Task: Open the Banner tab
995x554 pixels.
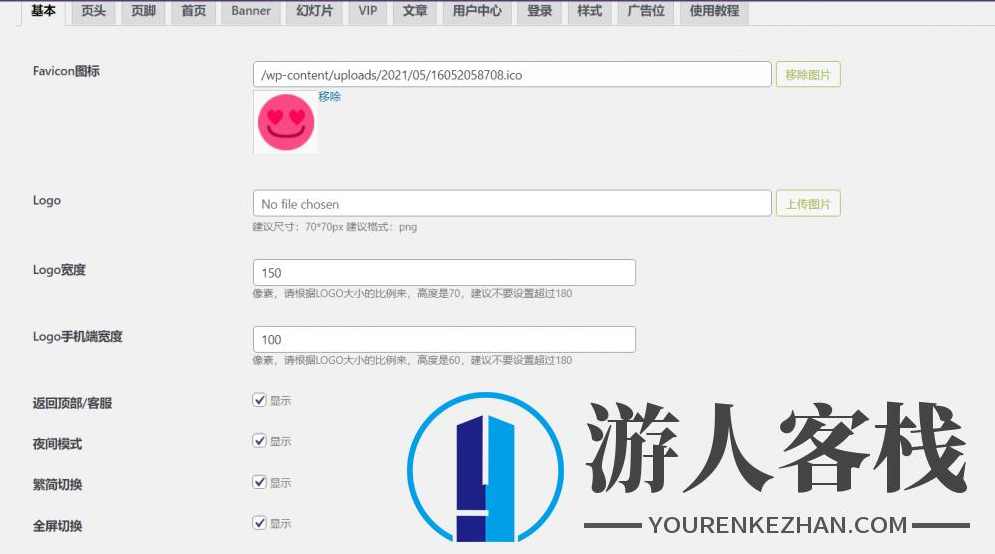Action: pyautogui.click(x=251, y=11)
